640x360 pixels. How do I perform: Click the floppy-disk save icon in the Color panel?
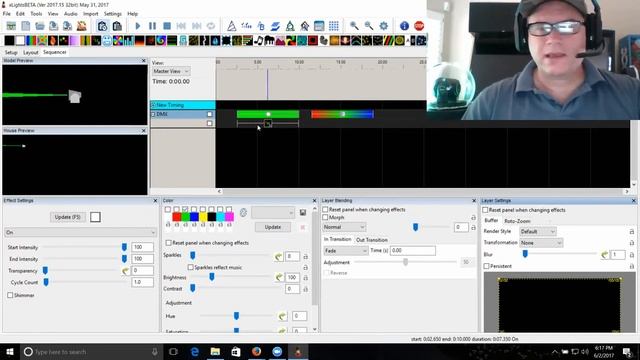tap(303, 213)
